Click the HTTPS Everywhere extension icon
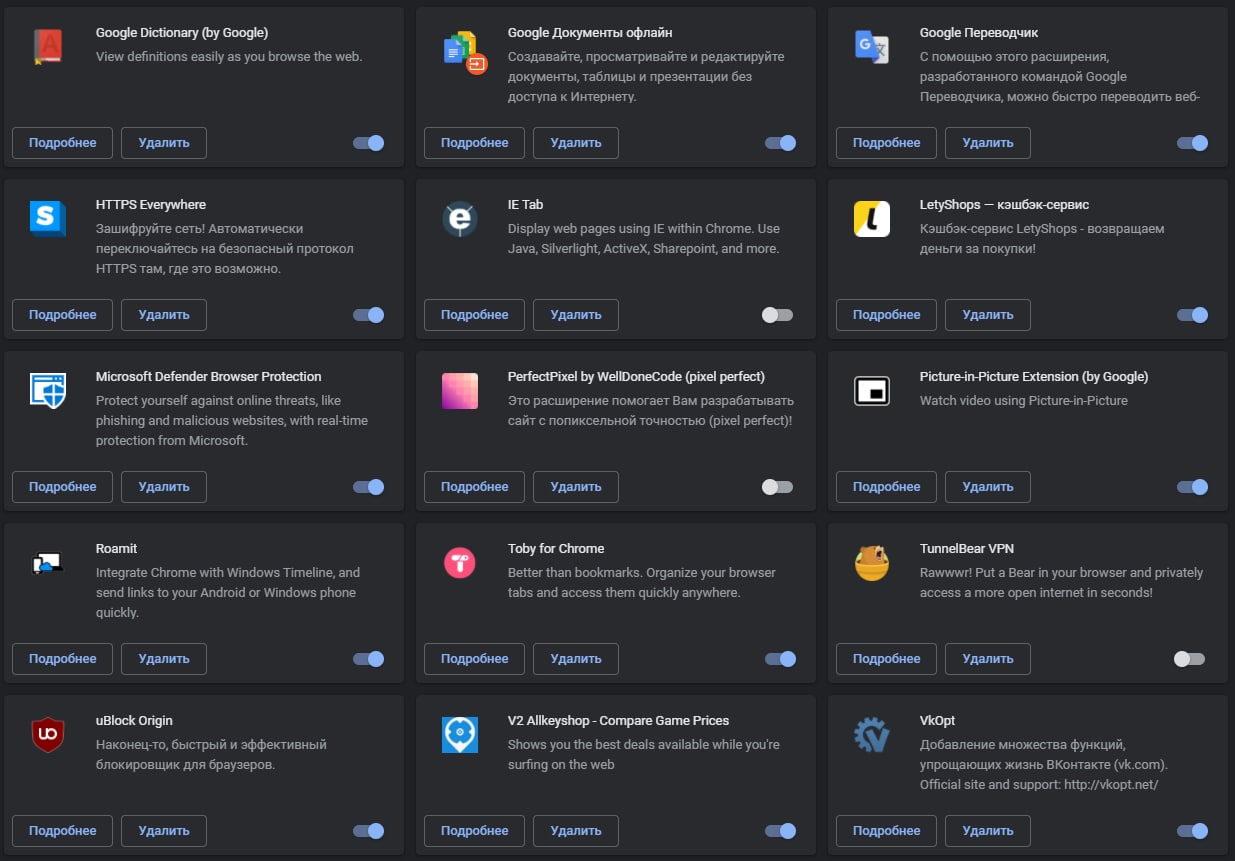Viewport: 1235px width, 861px height. [x=48, y=219]
